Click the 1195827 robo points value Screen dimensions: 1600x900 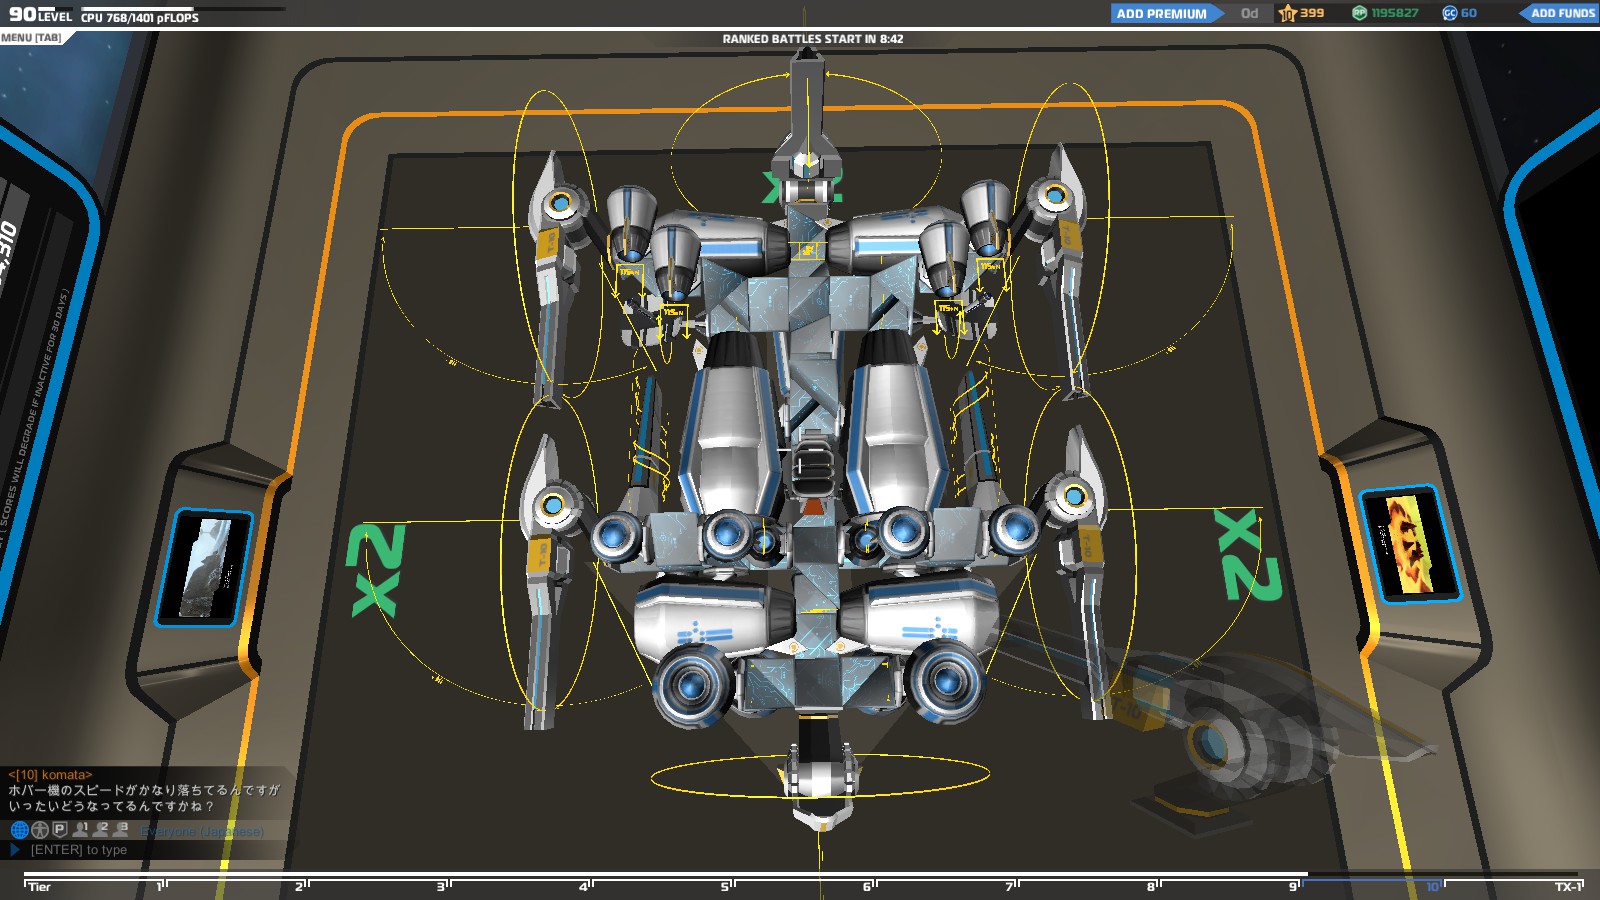[x=1395, y=13]
